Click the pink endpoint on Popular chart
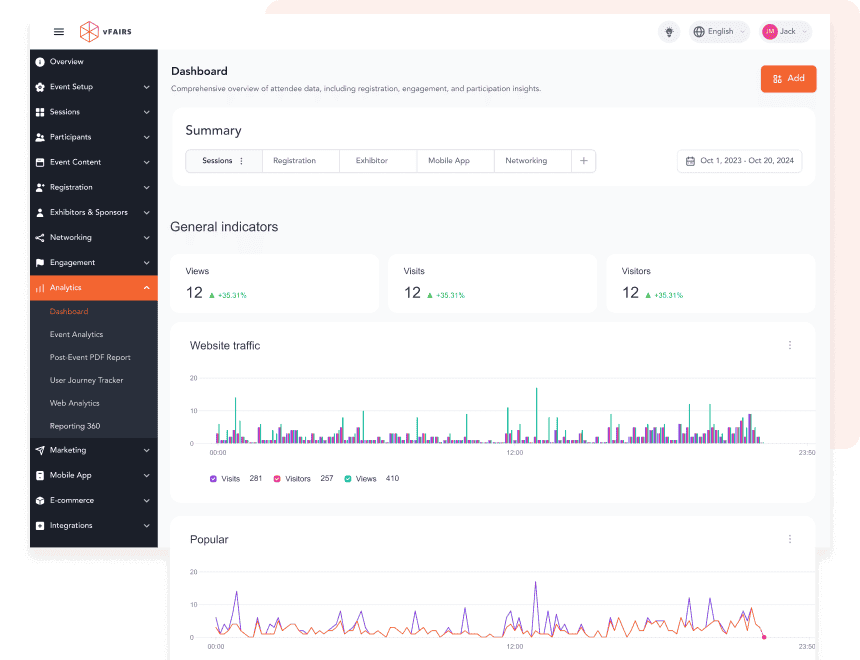The height and width of the screenshot is (660, 860). click(x=764, y=637)
